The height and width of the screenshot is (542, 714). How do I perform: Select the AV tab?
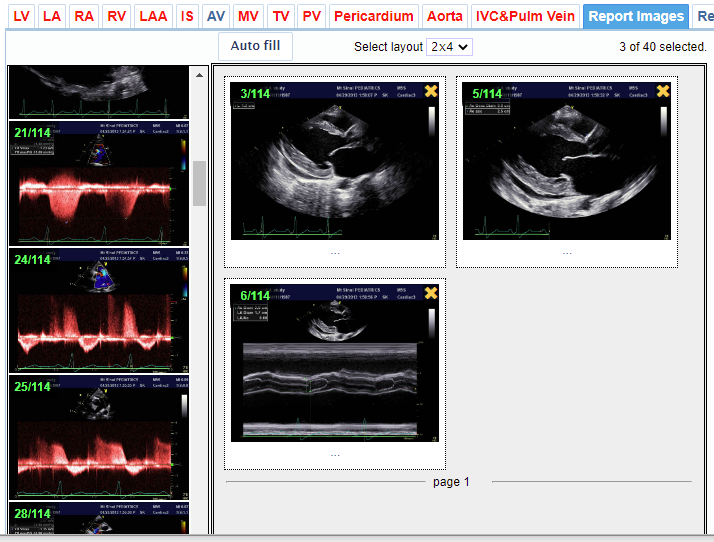[216, 16]
